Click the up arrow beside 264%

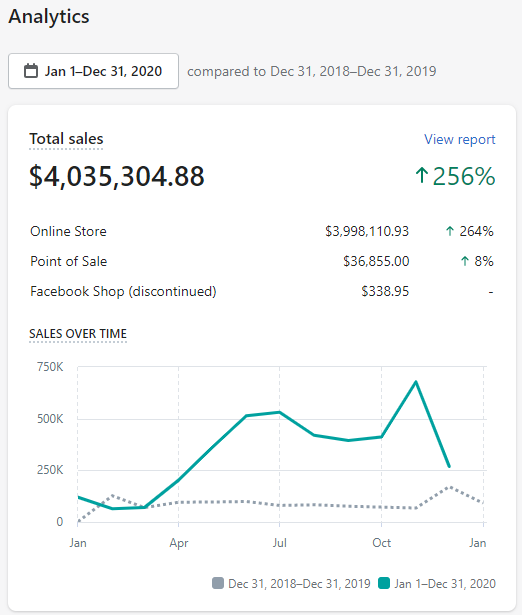(450, 231)
